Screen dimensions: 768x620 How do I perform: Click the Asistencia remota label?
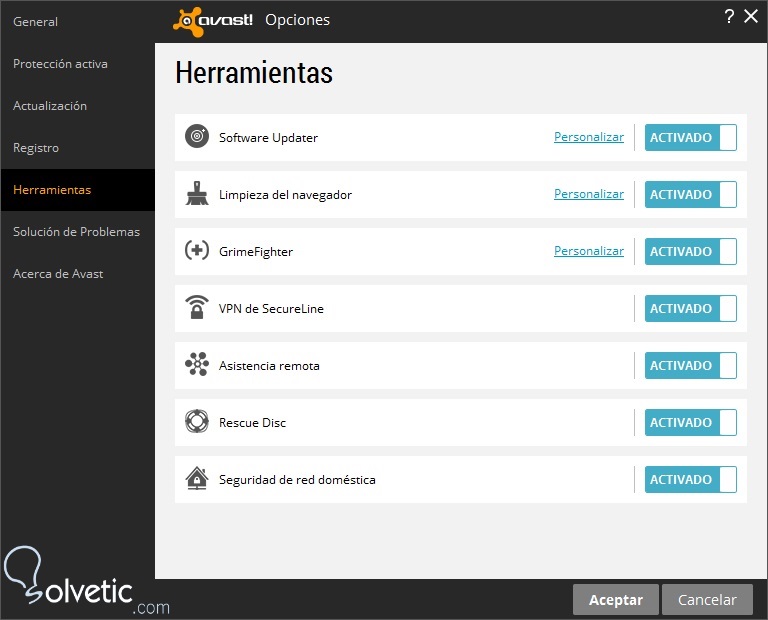tap(269, 366)
